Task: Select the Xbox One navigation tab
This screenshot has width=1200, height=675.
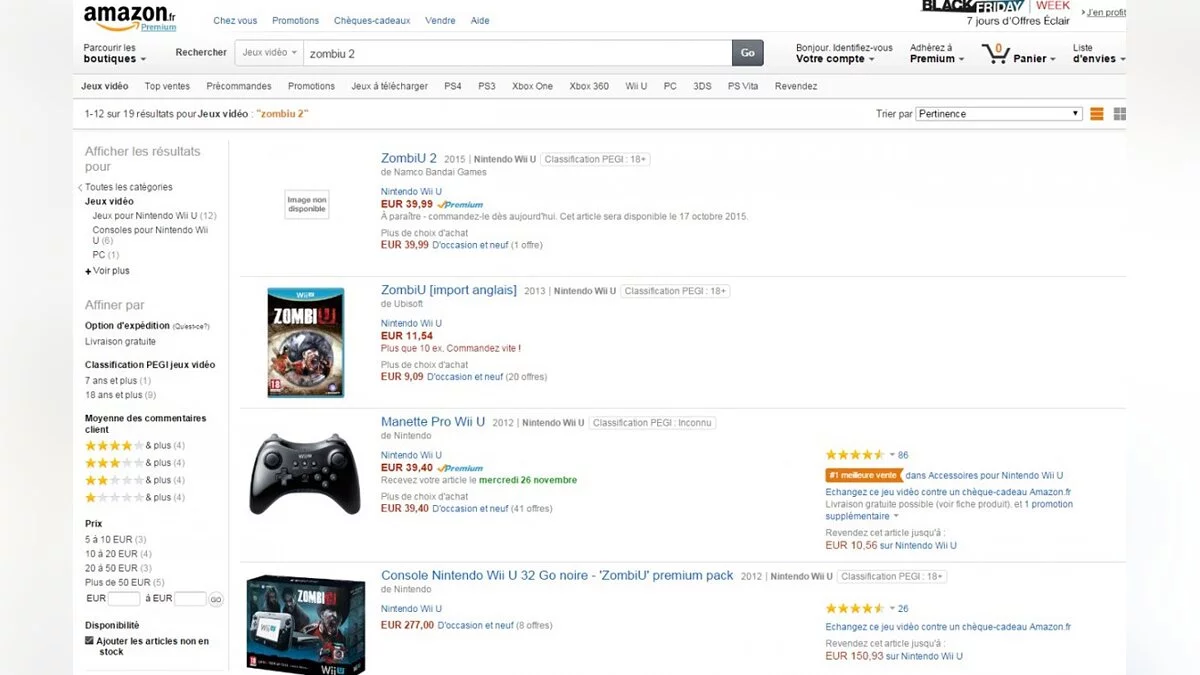Action: click(532, 86)
